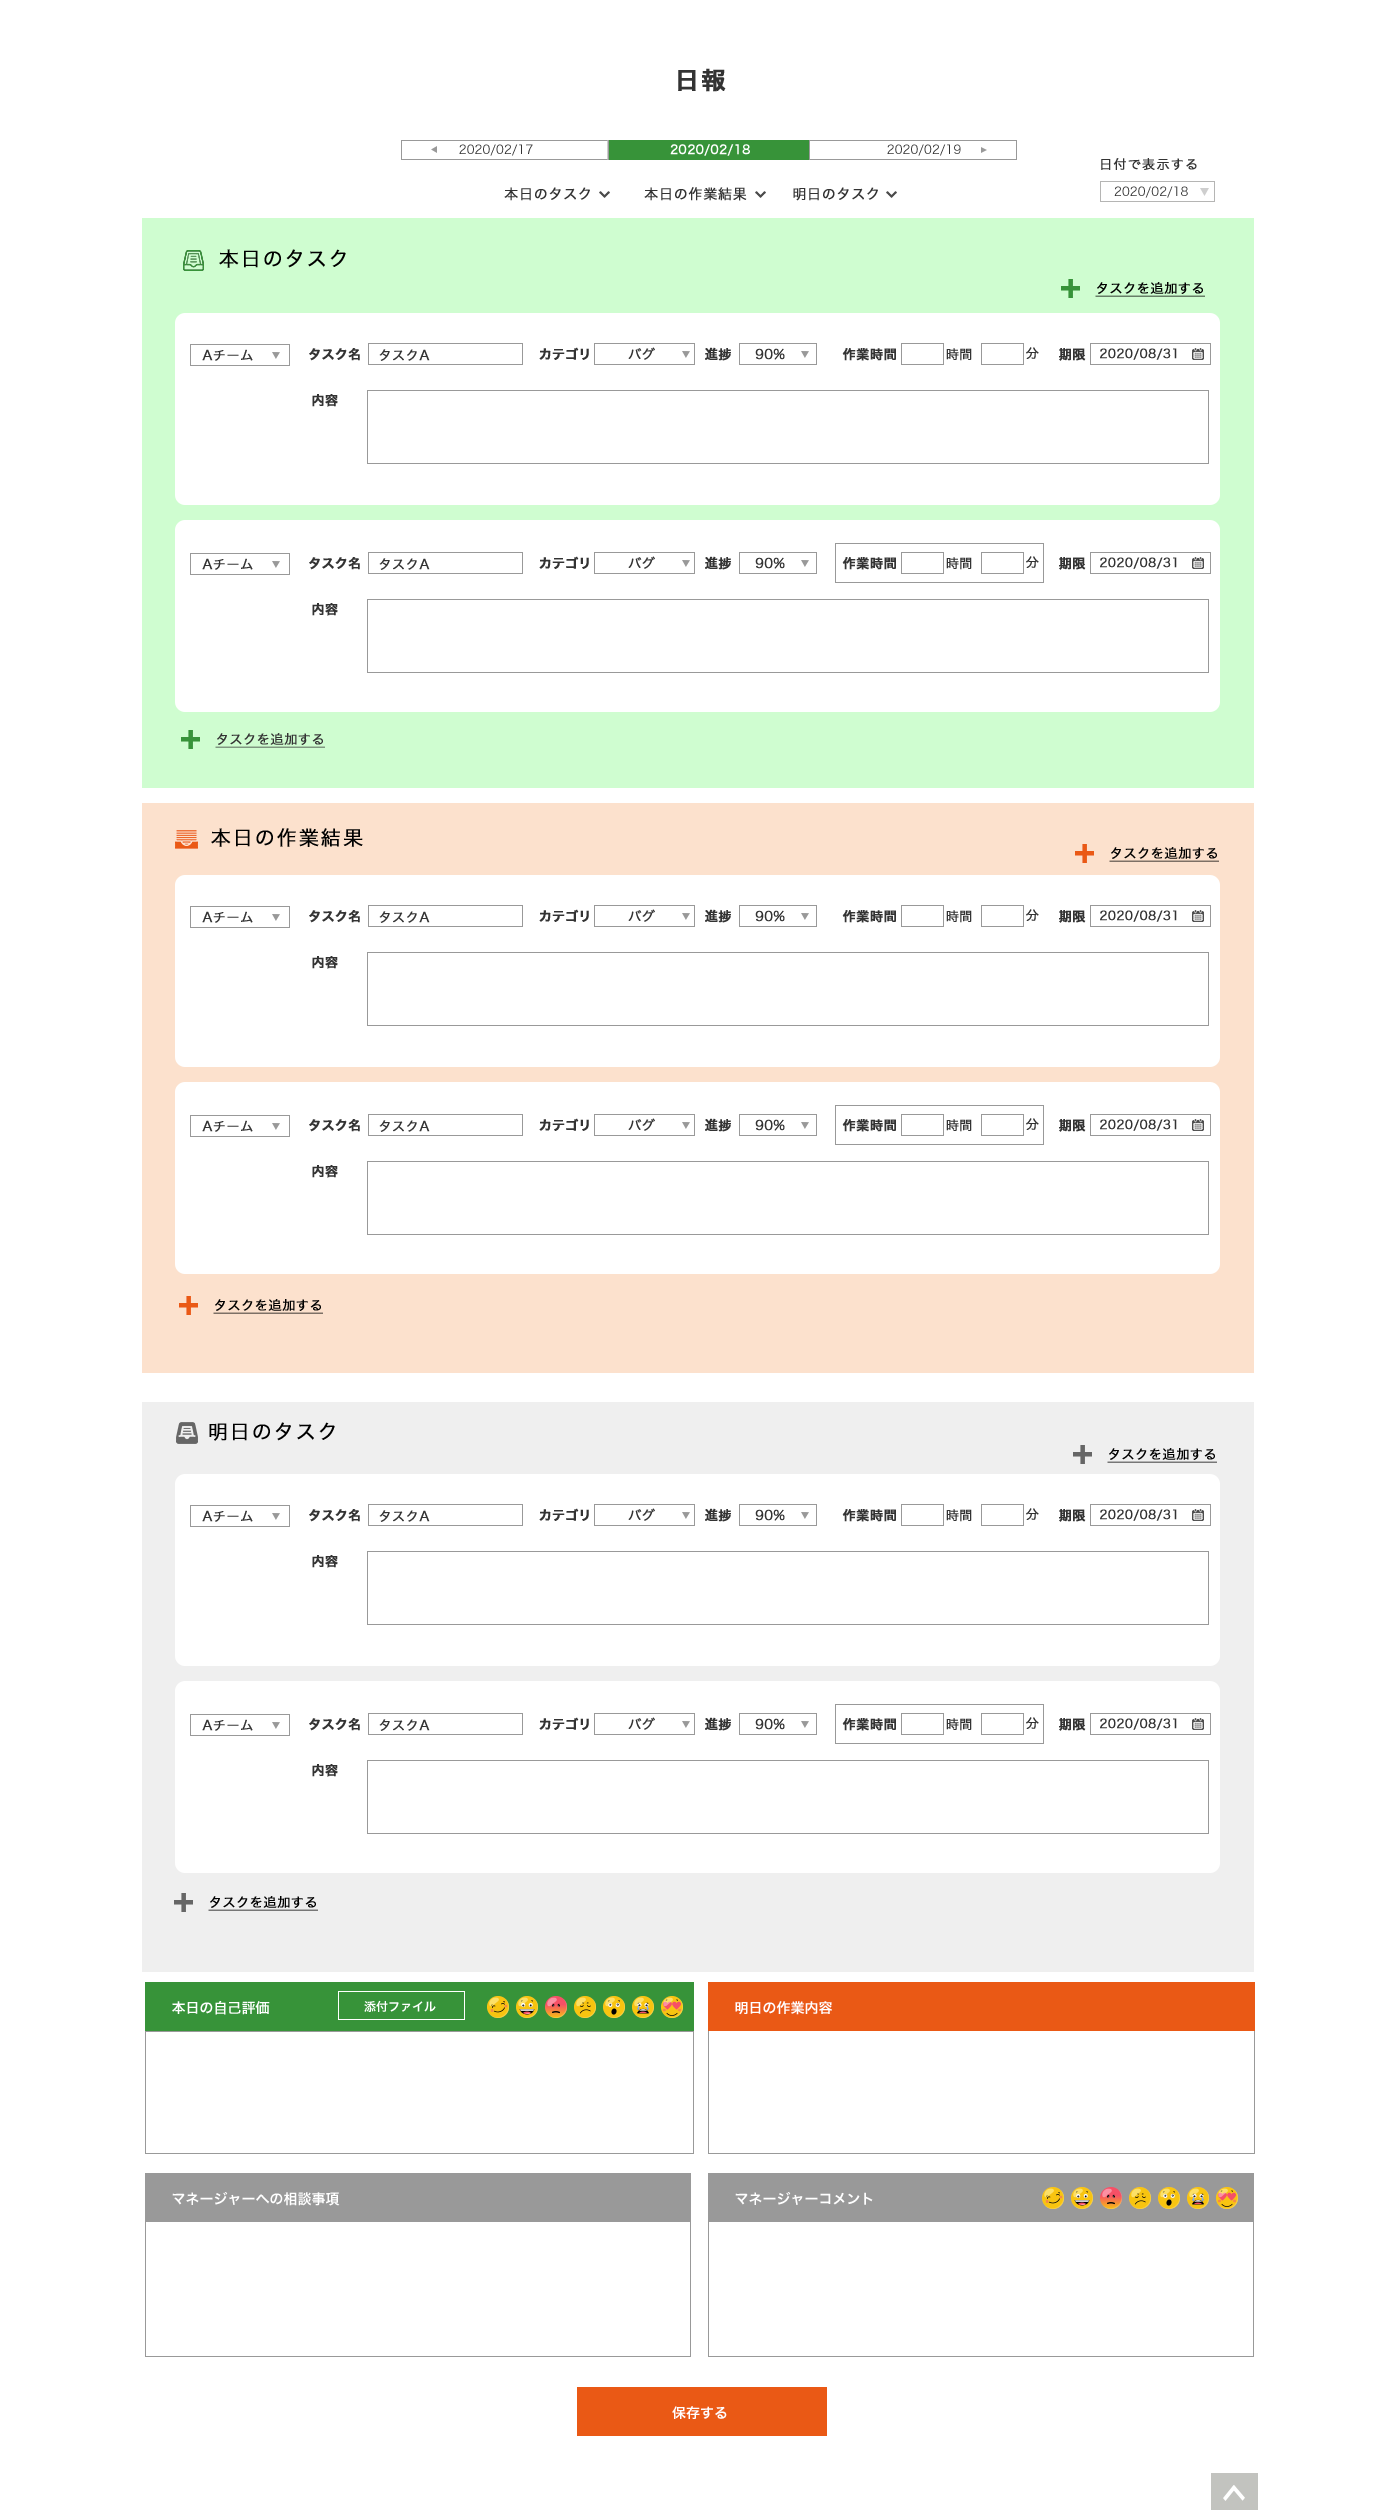Viewport: 1400px width, 2510px height.
Task: Open カテゴリ バグ dropdown in second 明日のタスク task
Action: pos(644,1724)
